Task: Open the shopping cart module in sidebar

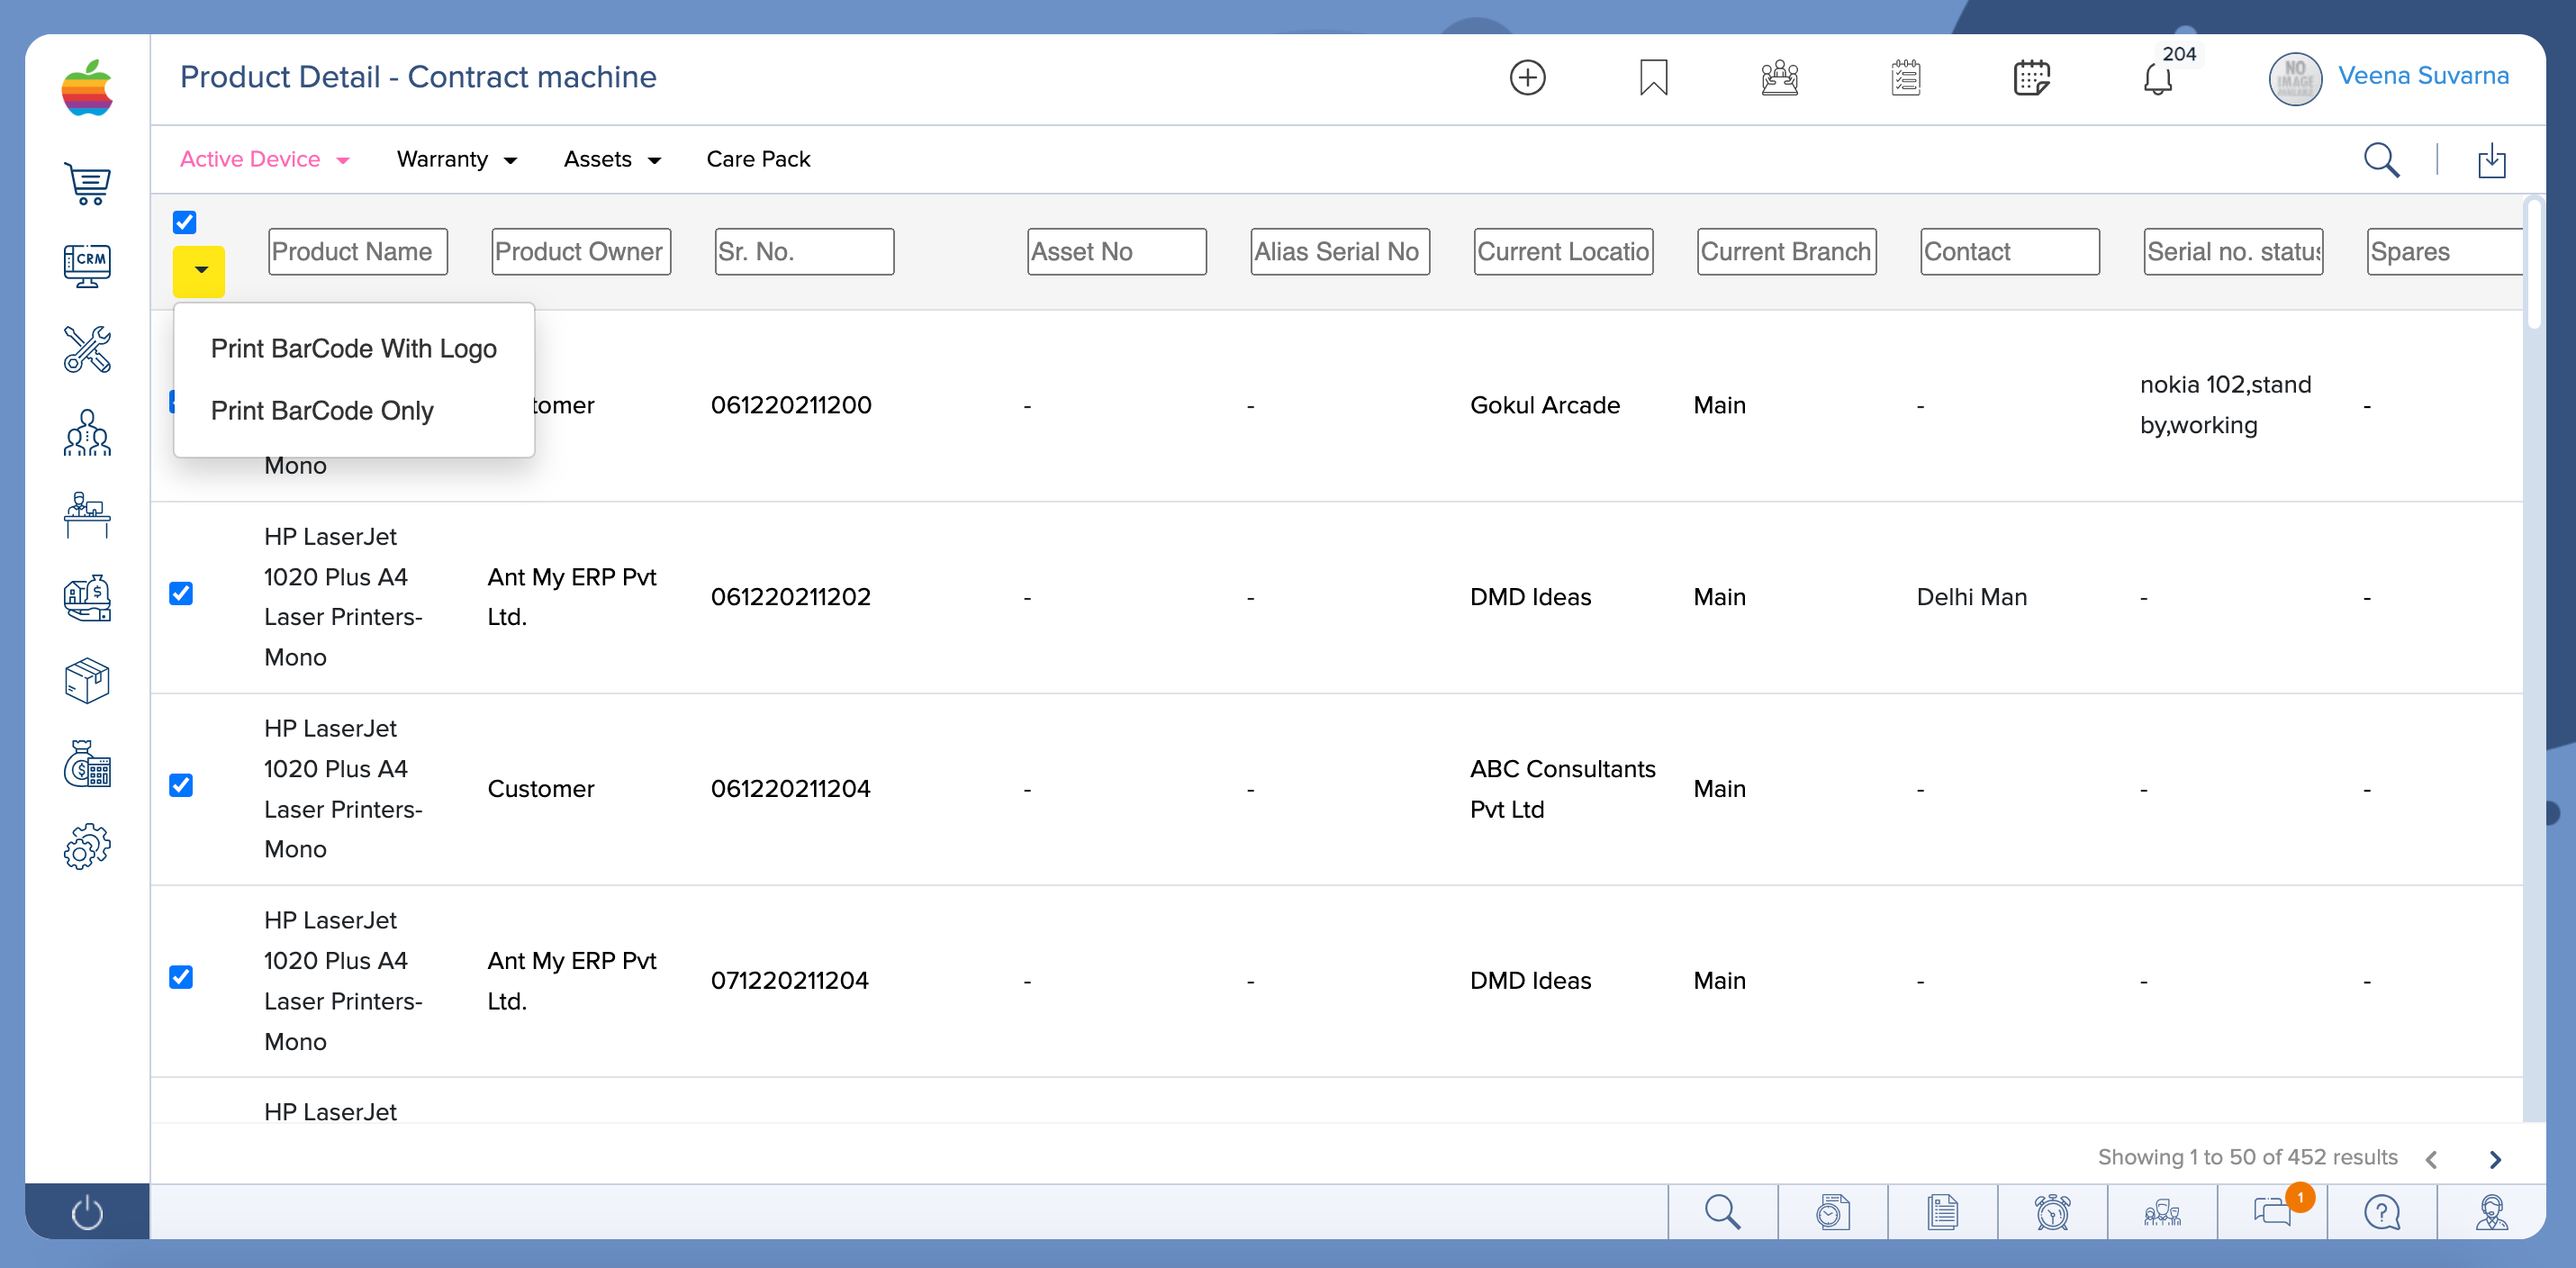Action: [x=87, y=183]
